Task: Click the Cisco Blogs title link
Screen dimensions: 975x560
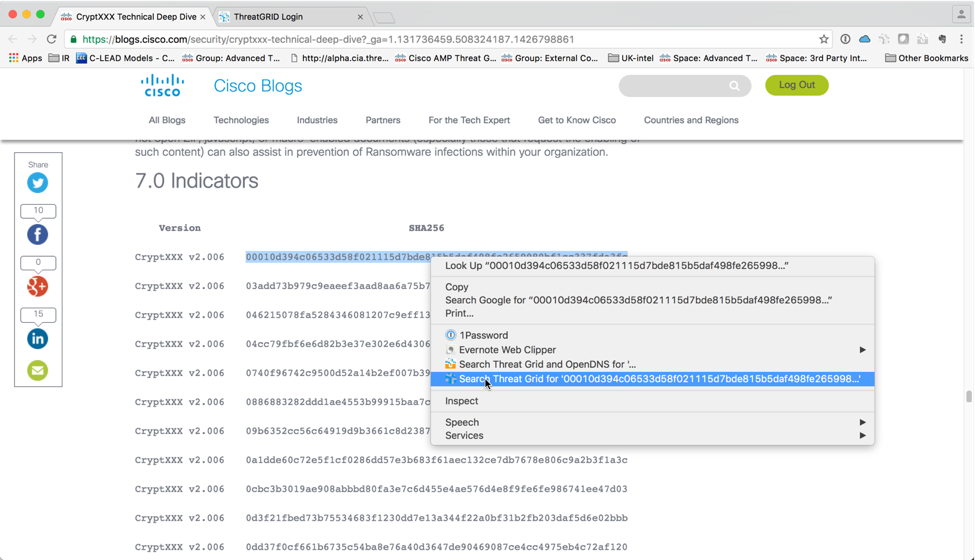Action: (x=257, y=86)
